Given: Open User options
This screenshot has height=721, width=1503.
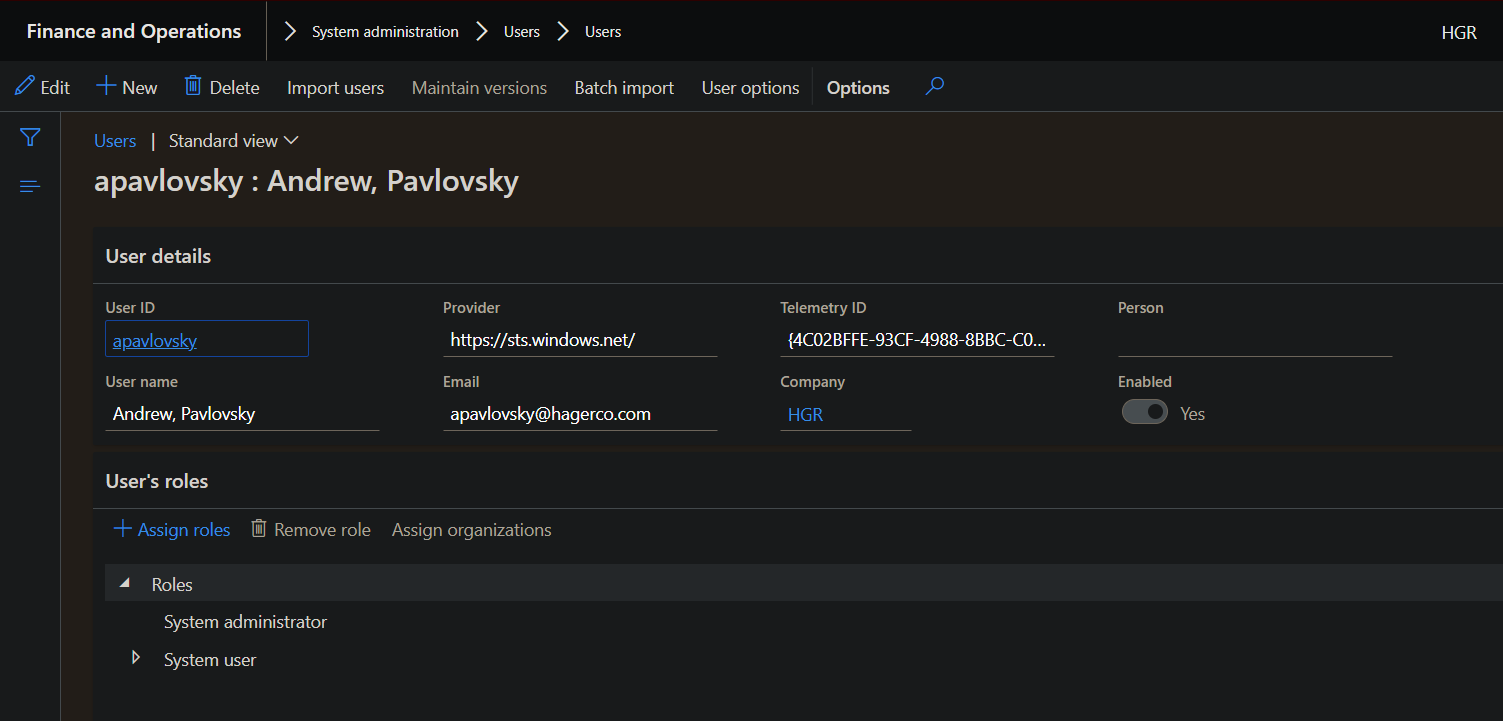Looking at the screenshot, I should (750, 88).
